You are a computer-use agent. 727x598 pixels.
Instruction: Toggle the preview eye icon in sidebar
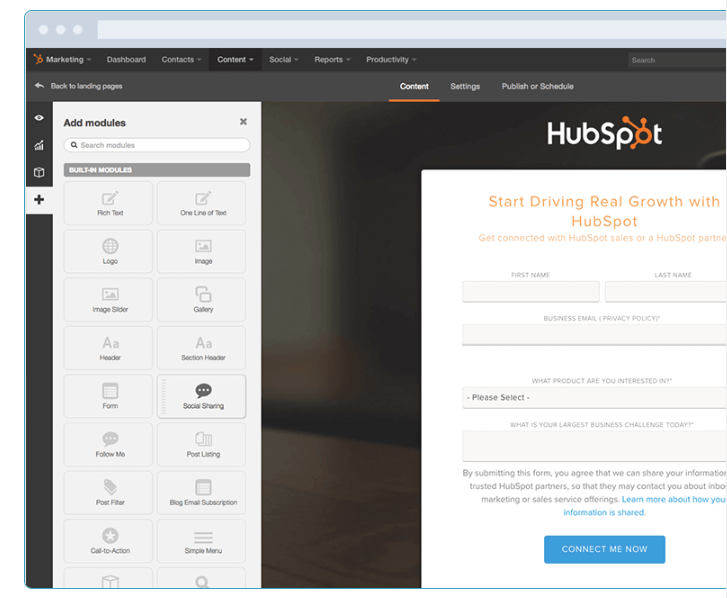(x=39, y=118)
